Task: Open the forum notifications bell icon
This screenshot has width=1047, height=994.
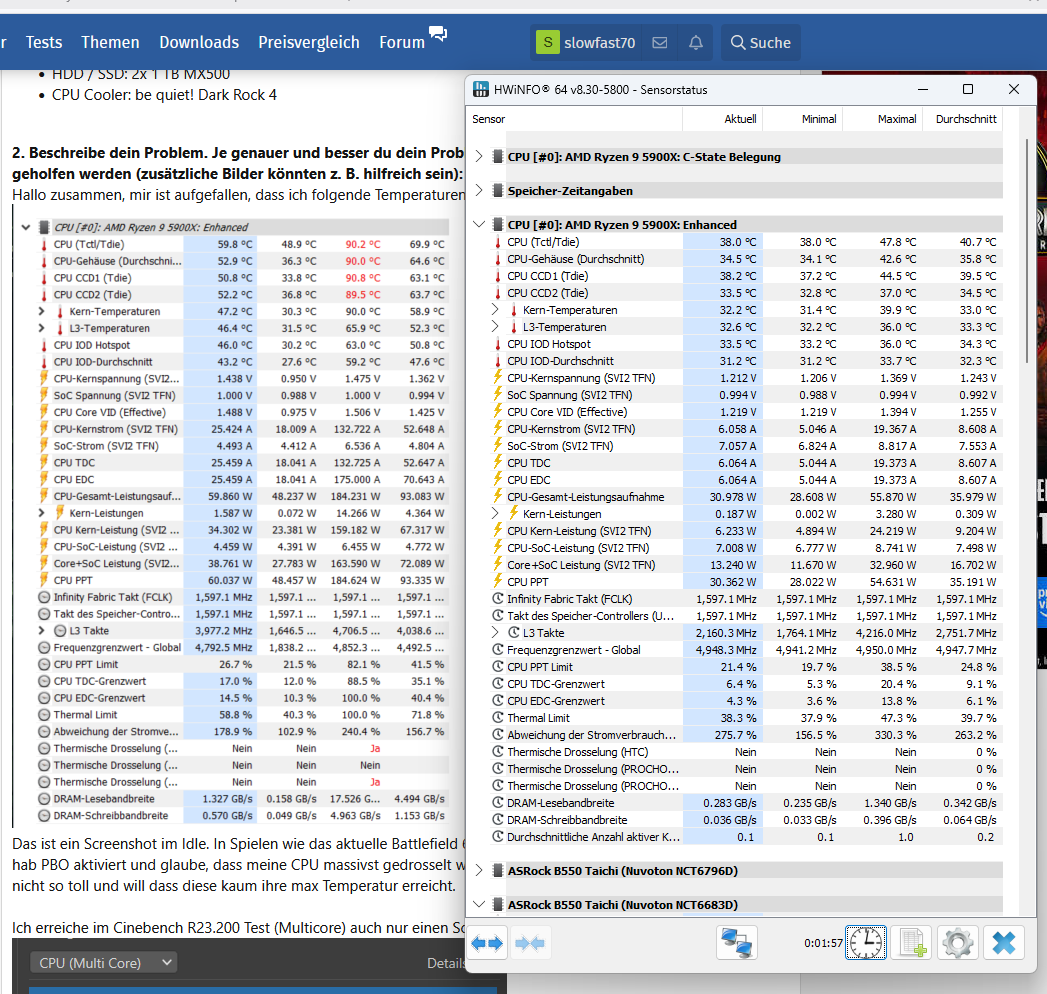Action: (x=696, y=43)
